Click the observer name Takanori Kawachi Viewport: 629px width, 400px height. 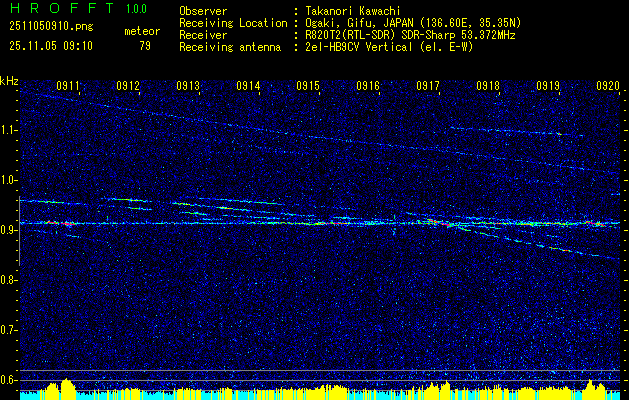point(352,11)
